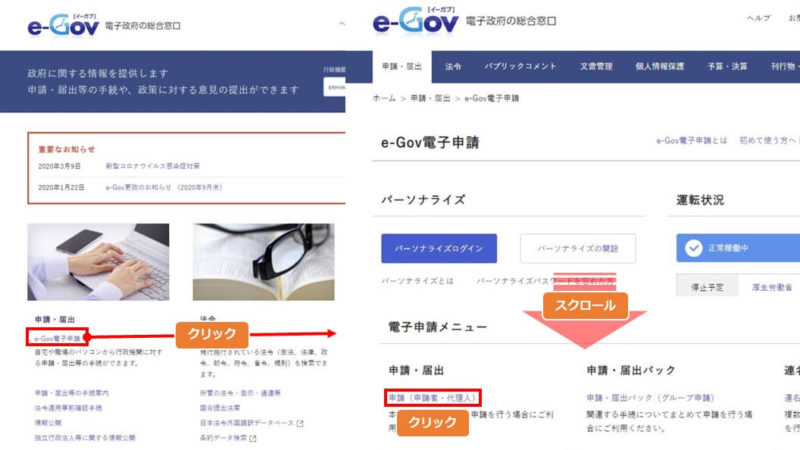Open the laptop typing thumbnail image
The image size is (800, 450).
[x=98, y=262]
